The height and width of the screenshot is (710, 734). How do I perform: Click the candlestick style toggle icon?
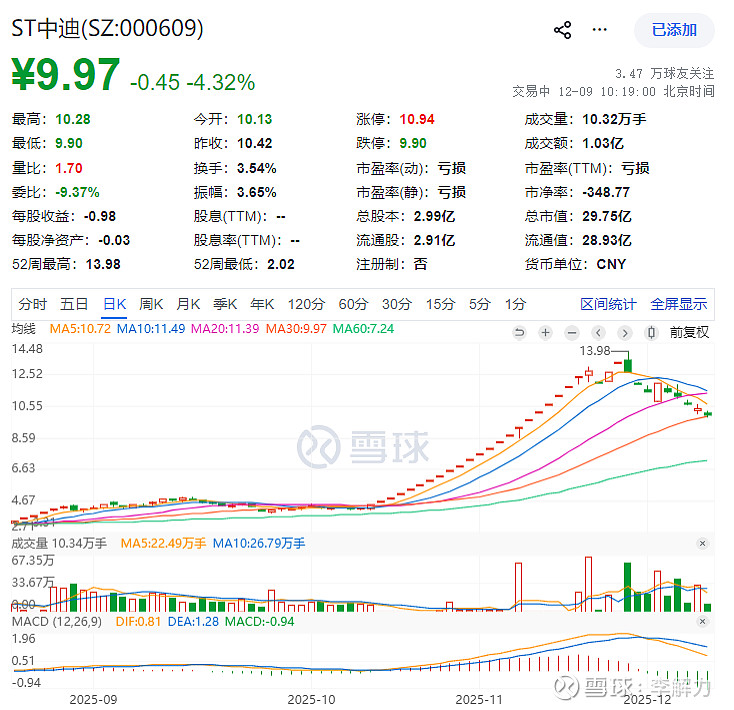(651, 333)
